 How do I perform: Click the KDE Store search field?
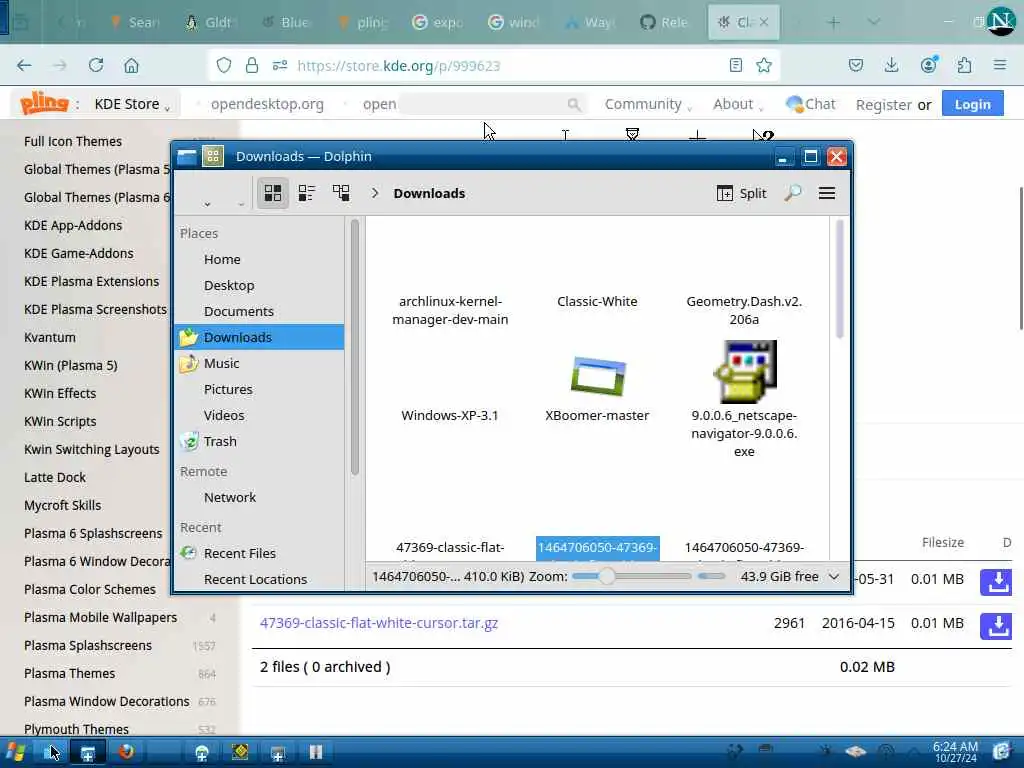click(x=491, y=104)
